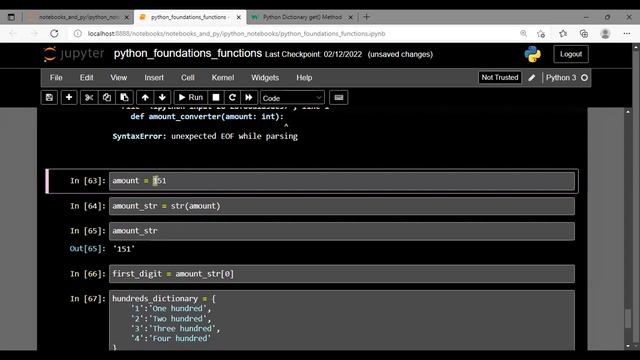The height and width of the screenshot is (360, 640).
Task: Open the Insert menu
Action: [x=154, y=78]
